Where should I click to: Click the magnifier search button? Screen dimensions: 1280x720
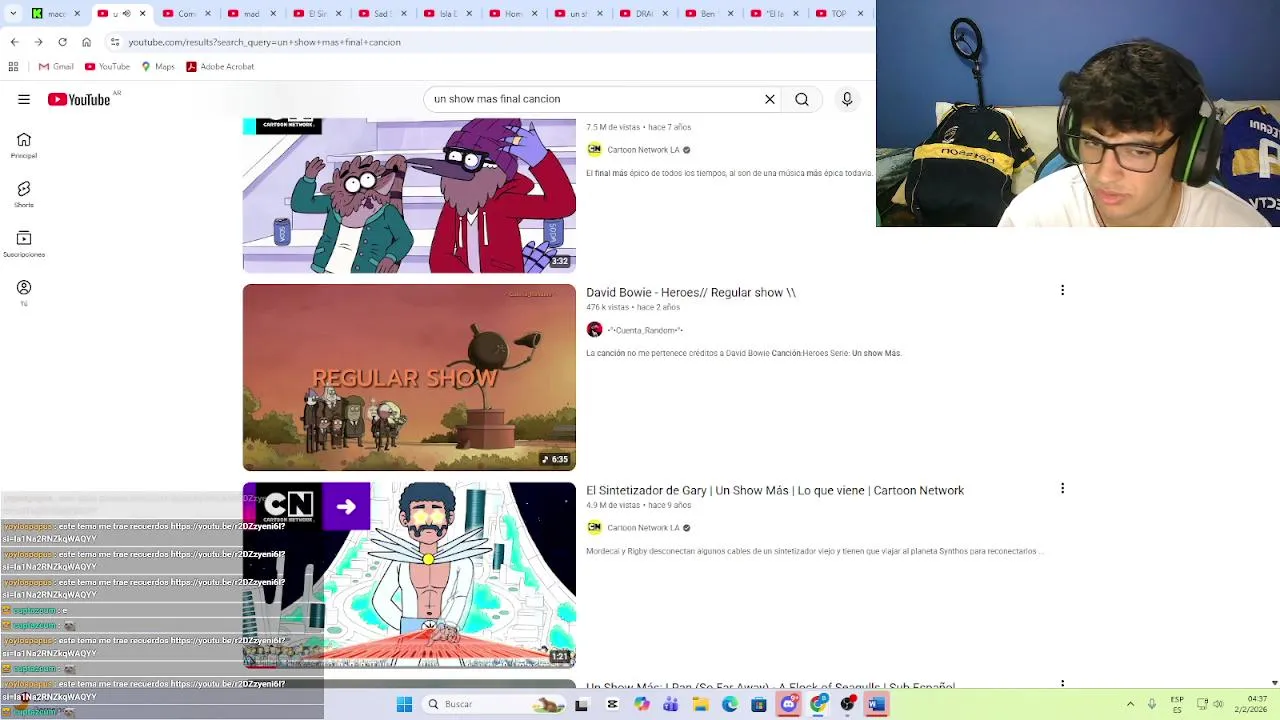(802, 99)
